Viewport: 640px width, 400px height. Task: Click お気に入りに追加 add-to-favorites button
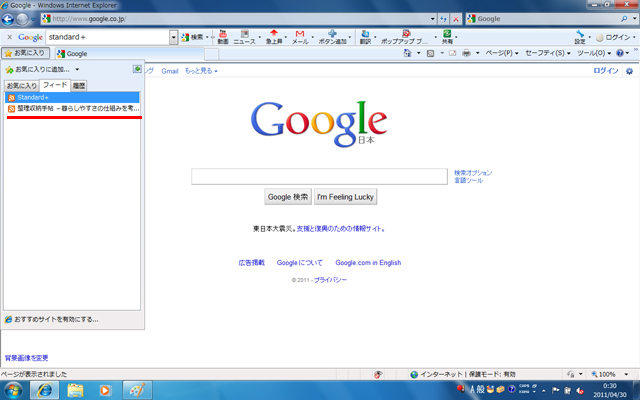38,69
